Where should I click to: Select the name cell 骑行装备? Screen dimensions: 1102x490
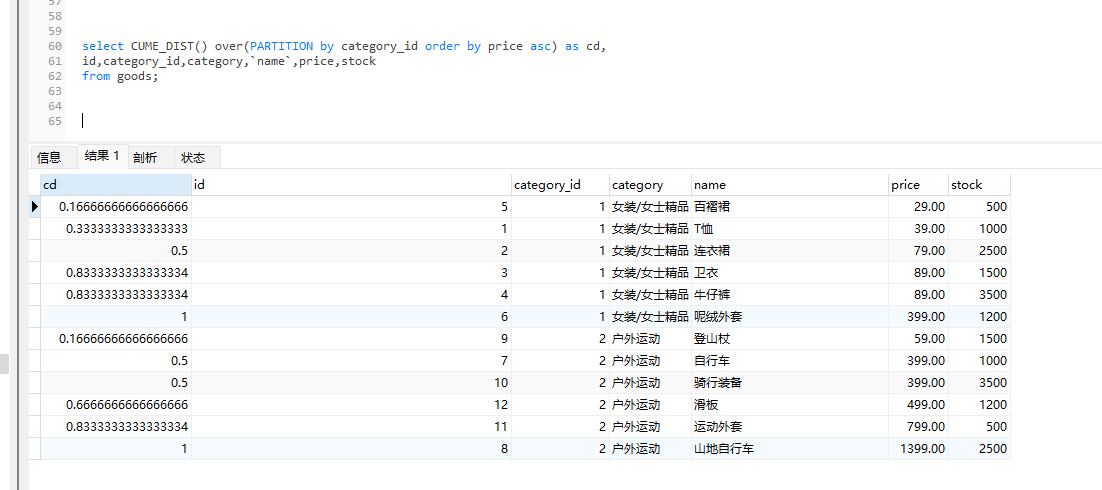(789, 383)
